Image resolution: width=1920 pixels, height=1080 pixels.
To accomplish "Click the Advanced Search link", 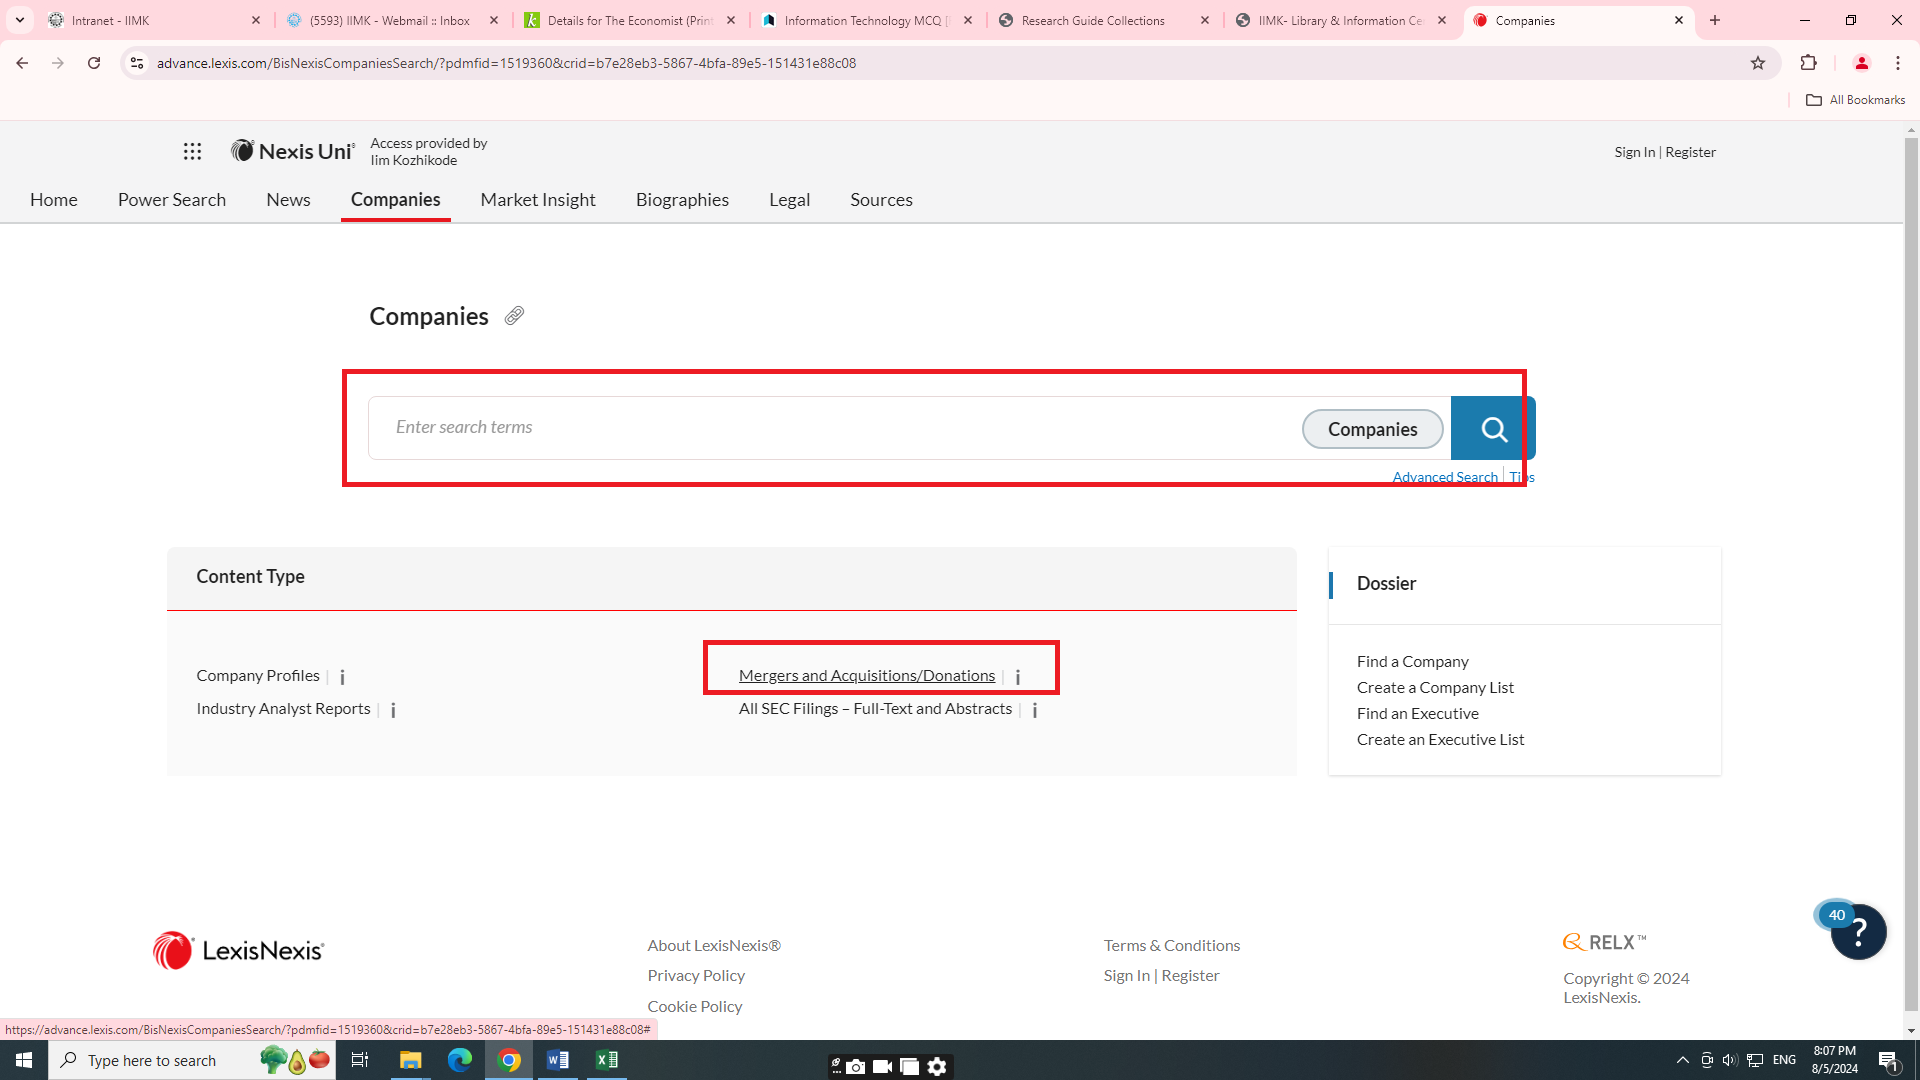I will (1444, 477).
